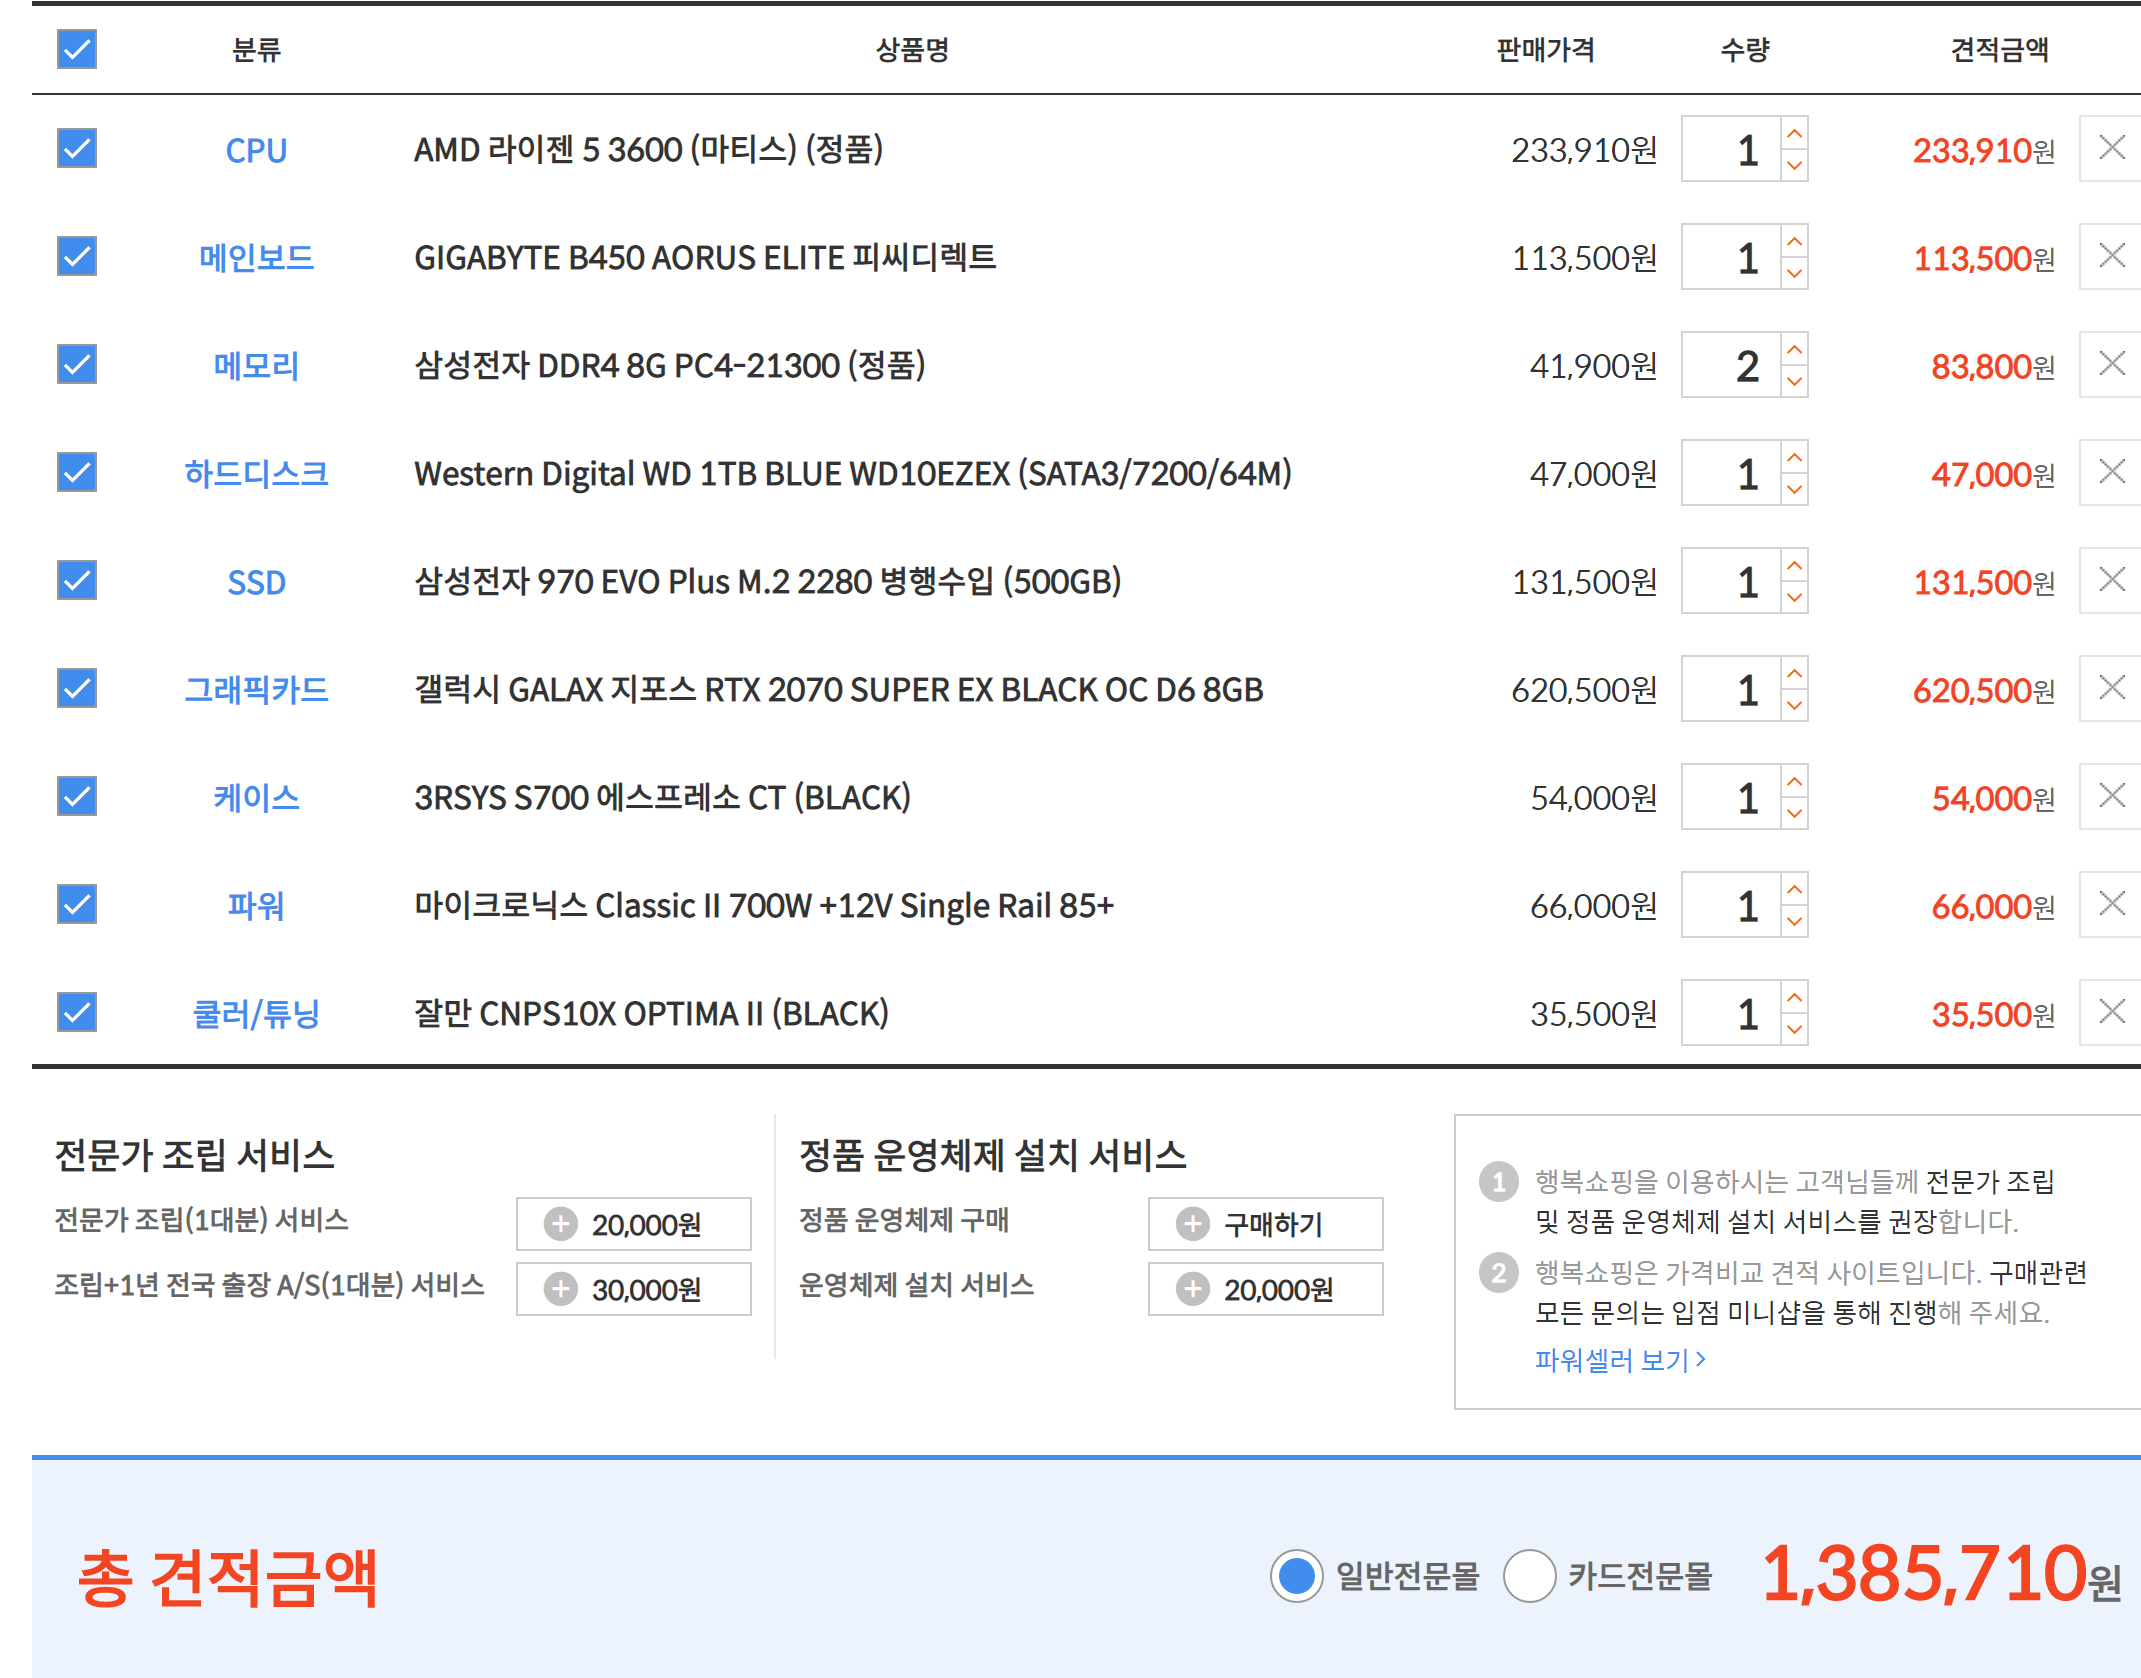Image resolution: width=2141 pixels, height=1678 pixels.
Task: Toggle the select-all checkbox in the header
Action: coord(77,48)
